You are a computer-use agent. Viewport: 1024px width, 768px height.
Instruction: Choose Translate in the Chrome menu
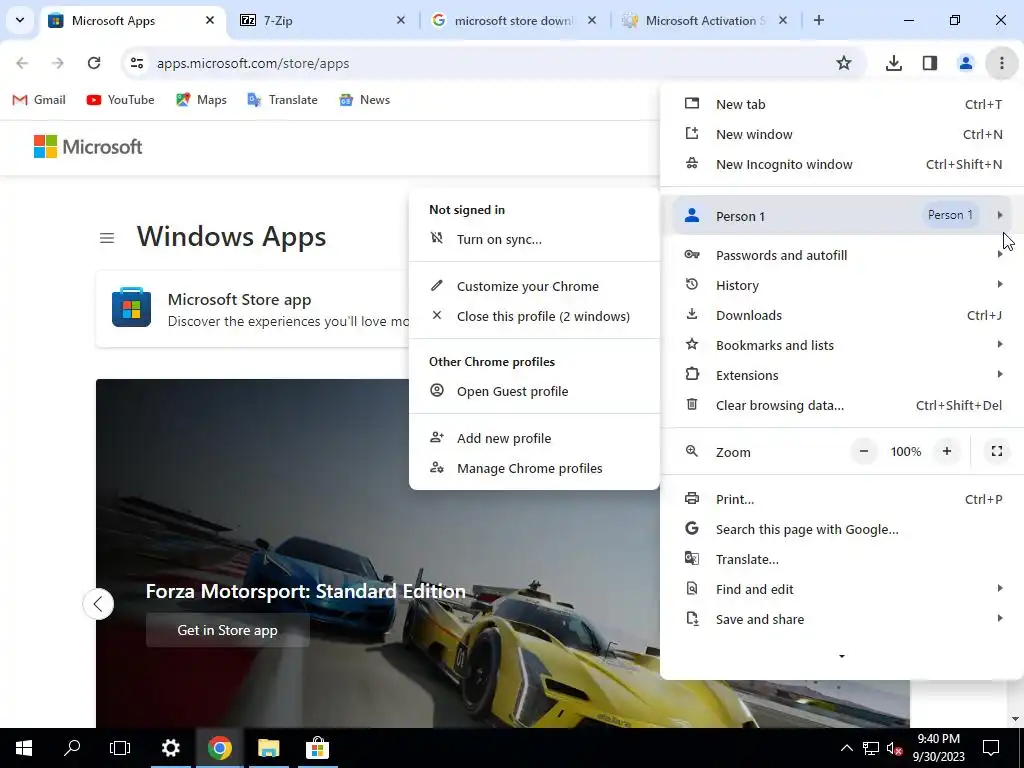[842, 560]
